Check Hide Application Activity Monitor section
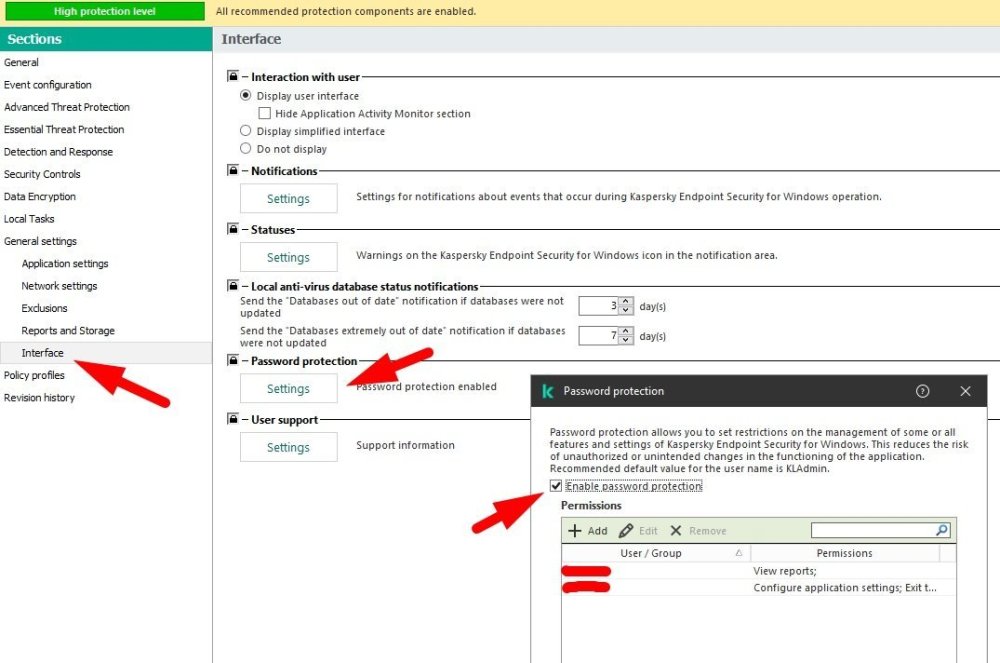 click(x=264, y=113)
